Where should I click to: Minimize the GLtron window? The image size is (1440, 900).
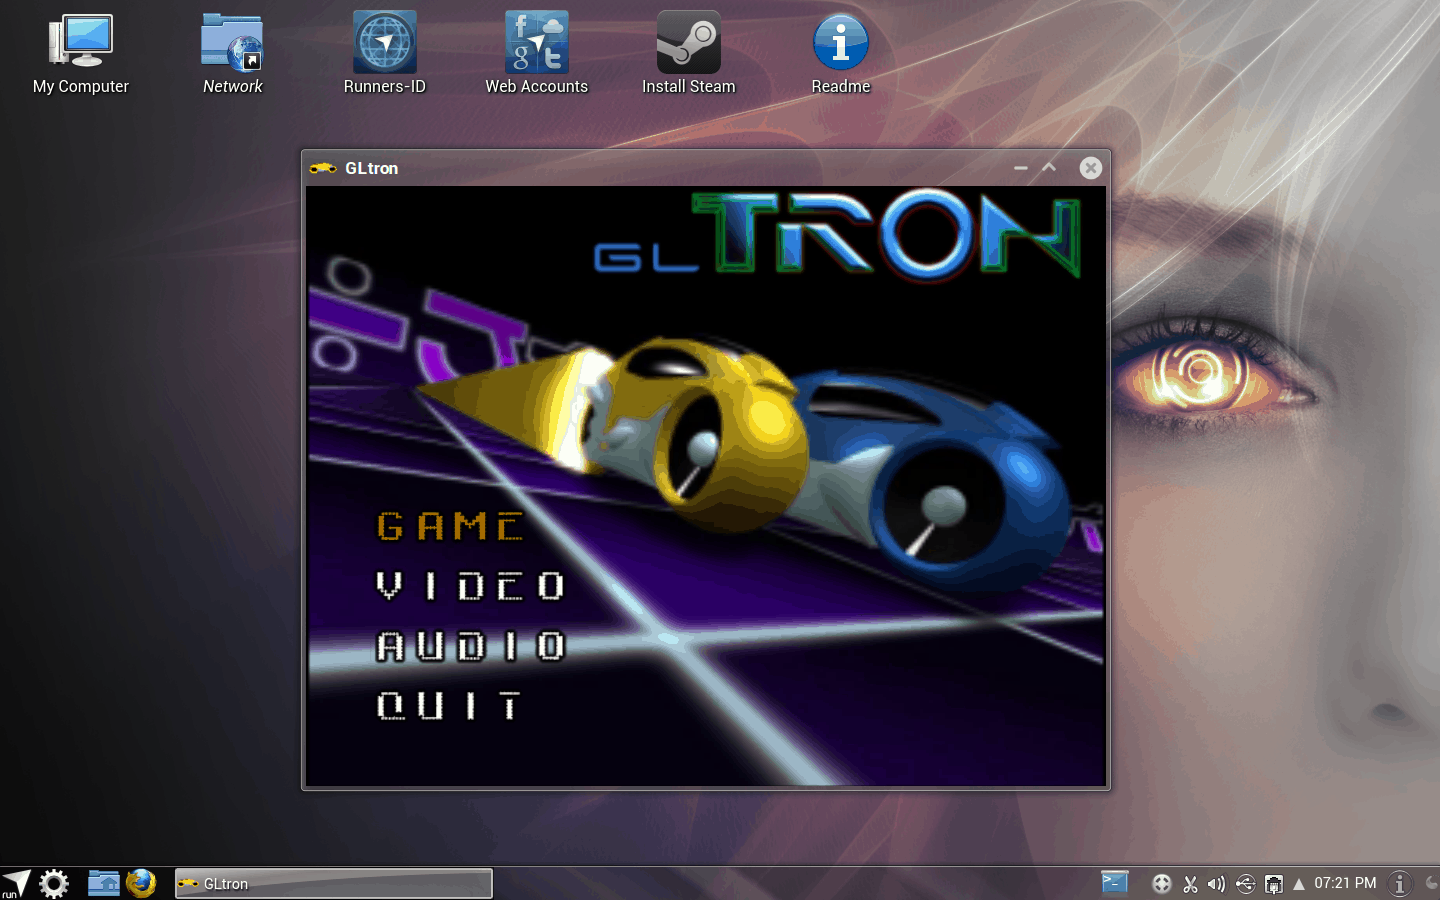(1021, 168)
